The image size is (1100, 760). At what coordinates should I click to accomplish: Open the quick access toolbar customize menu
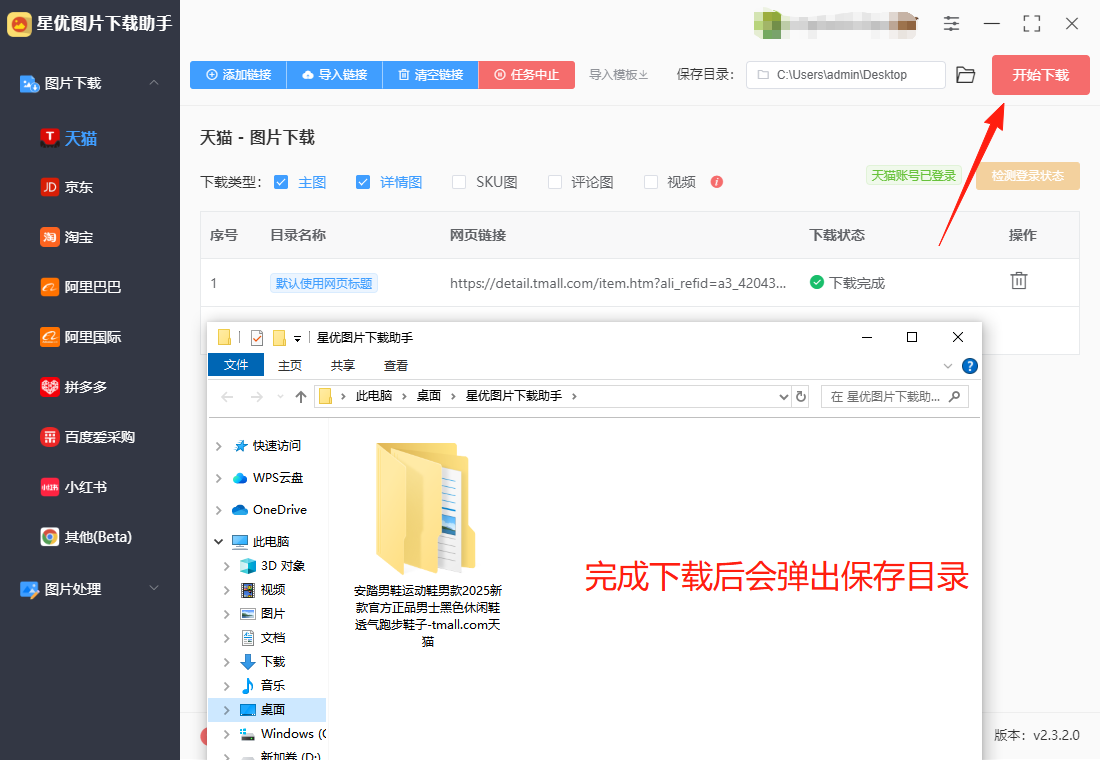[x=297, y=338]
